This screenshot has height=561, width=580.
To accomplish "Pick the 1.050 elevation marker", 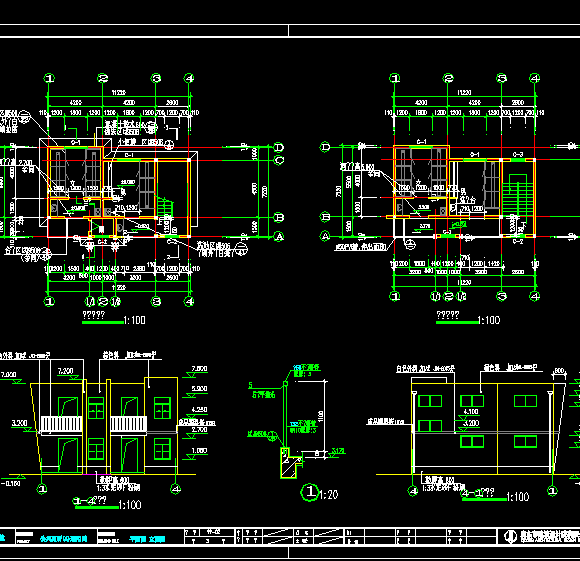I will [x=199, y=450].
